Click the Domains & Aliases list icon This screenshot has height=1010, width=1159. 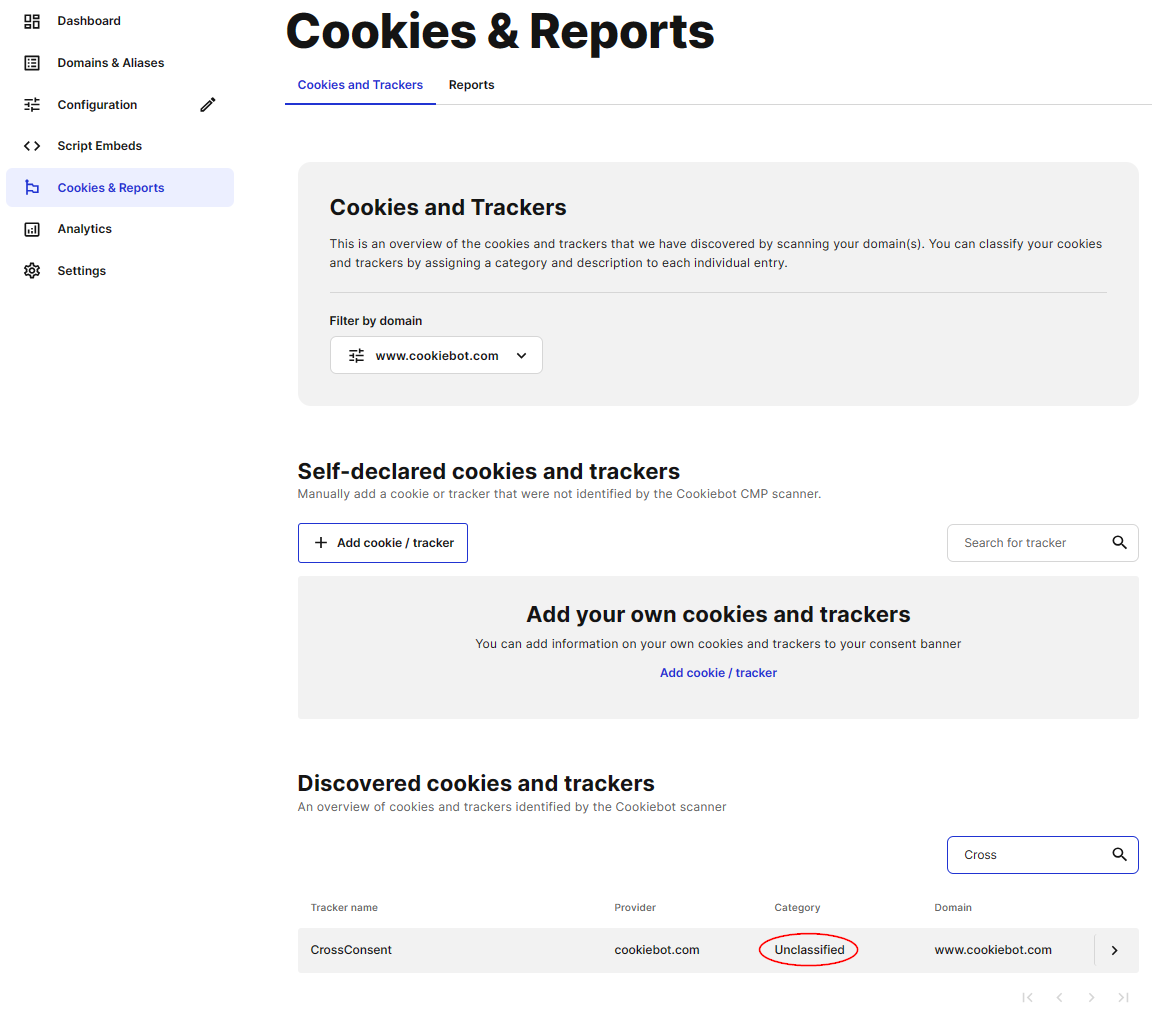tap(32, 63)
